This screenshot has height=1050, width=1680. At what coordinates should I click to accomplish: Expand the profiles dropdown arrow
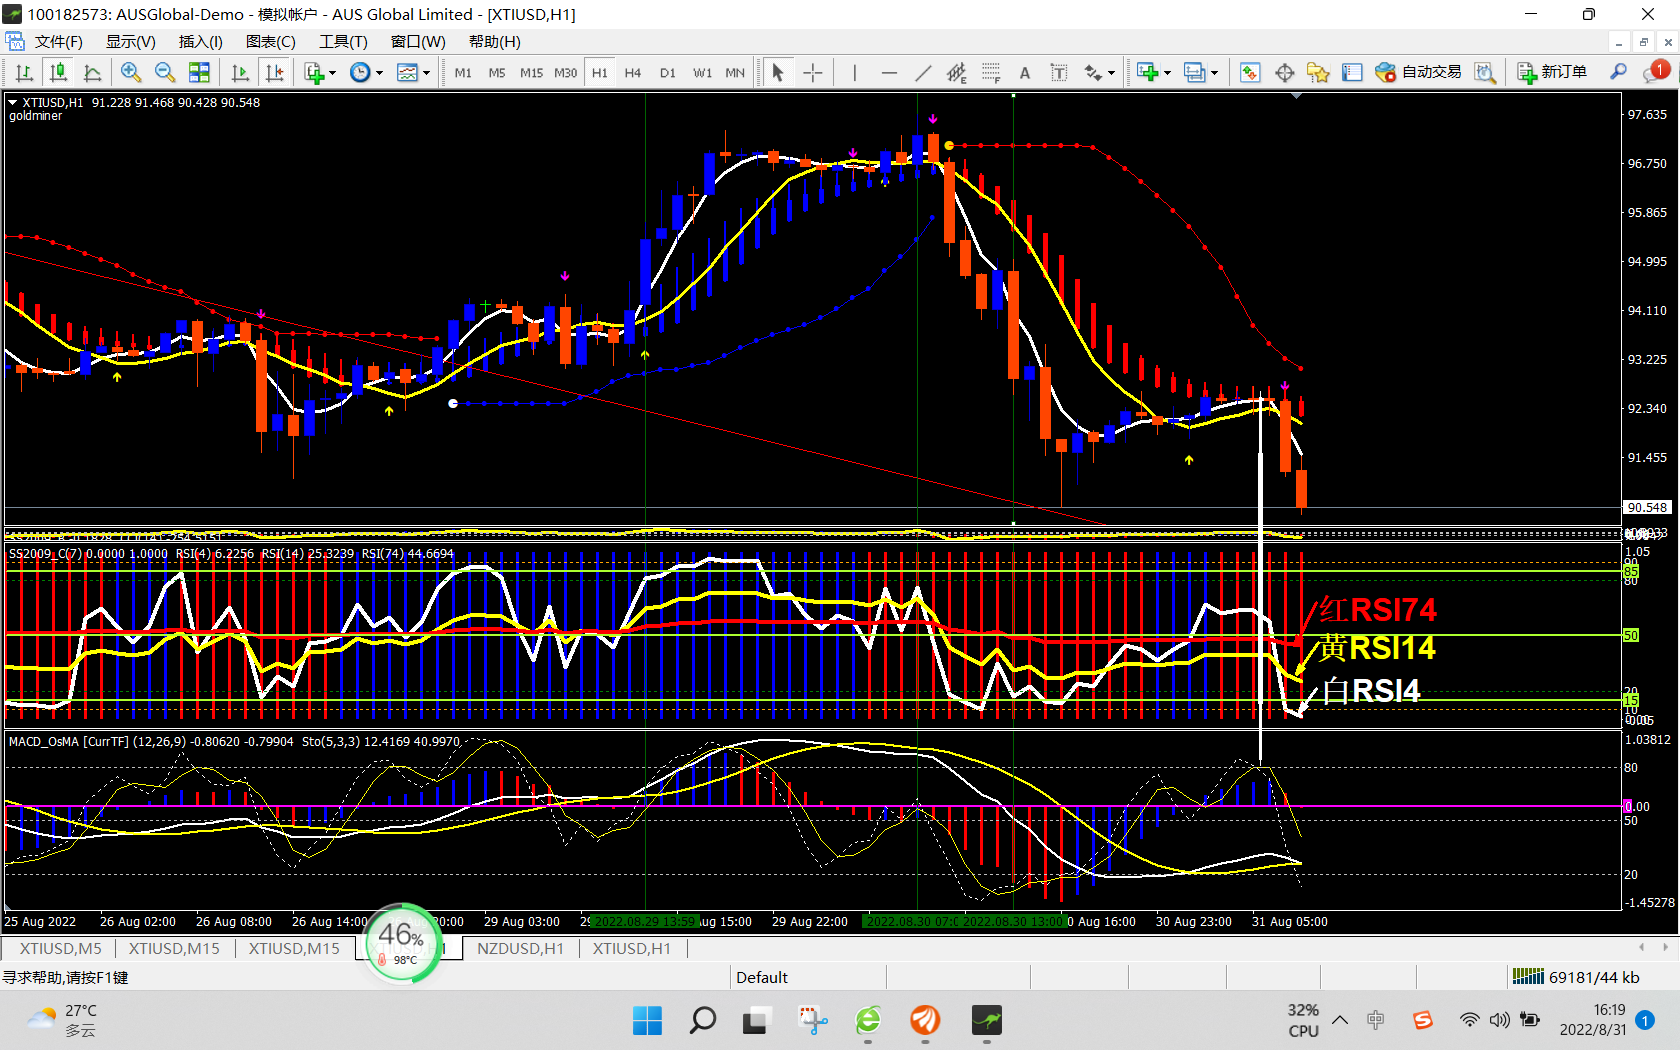(x=1214, y=72)
